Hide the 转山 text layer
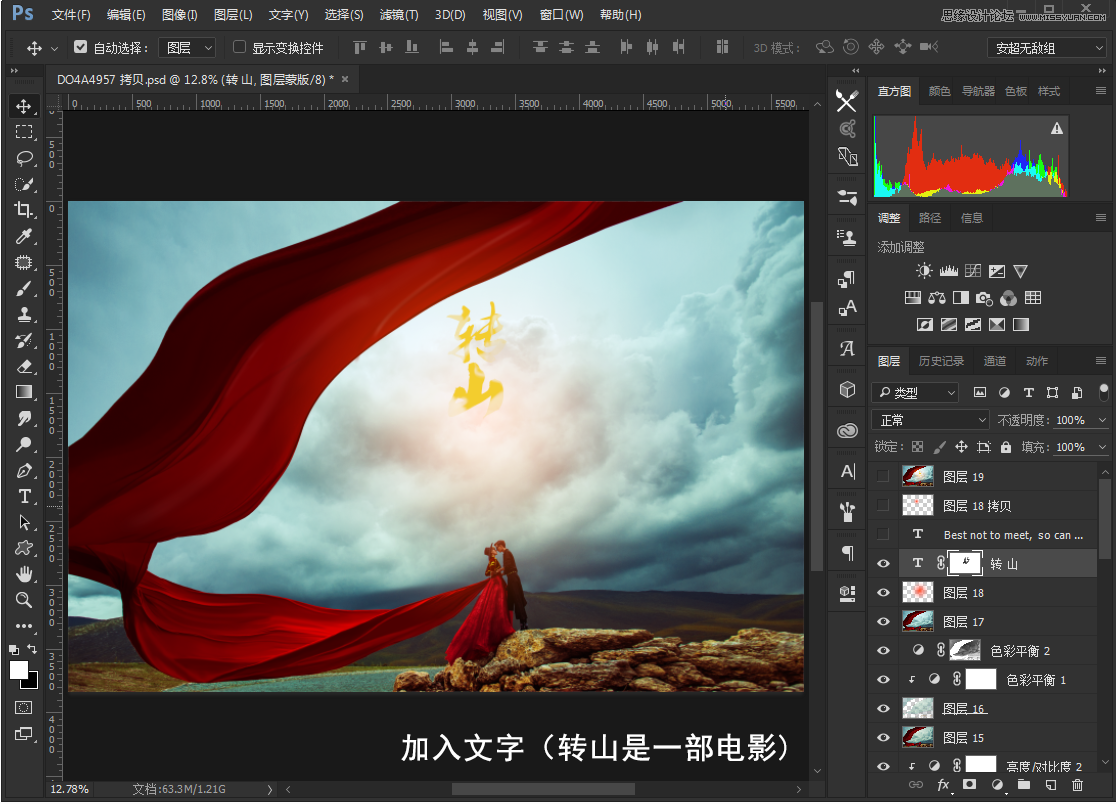The width and height of the screenshot is (1116, 804). 883,564
